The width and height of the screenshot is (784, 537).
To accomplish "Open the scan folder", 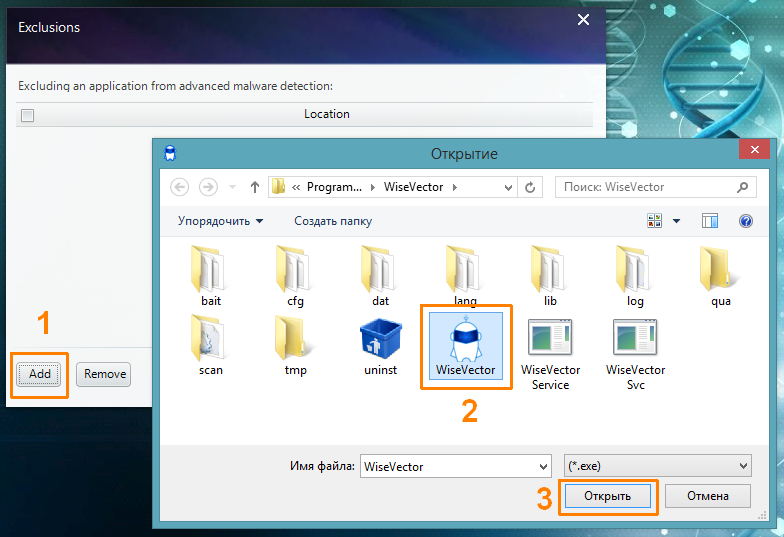I will tap(210, 345).
